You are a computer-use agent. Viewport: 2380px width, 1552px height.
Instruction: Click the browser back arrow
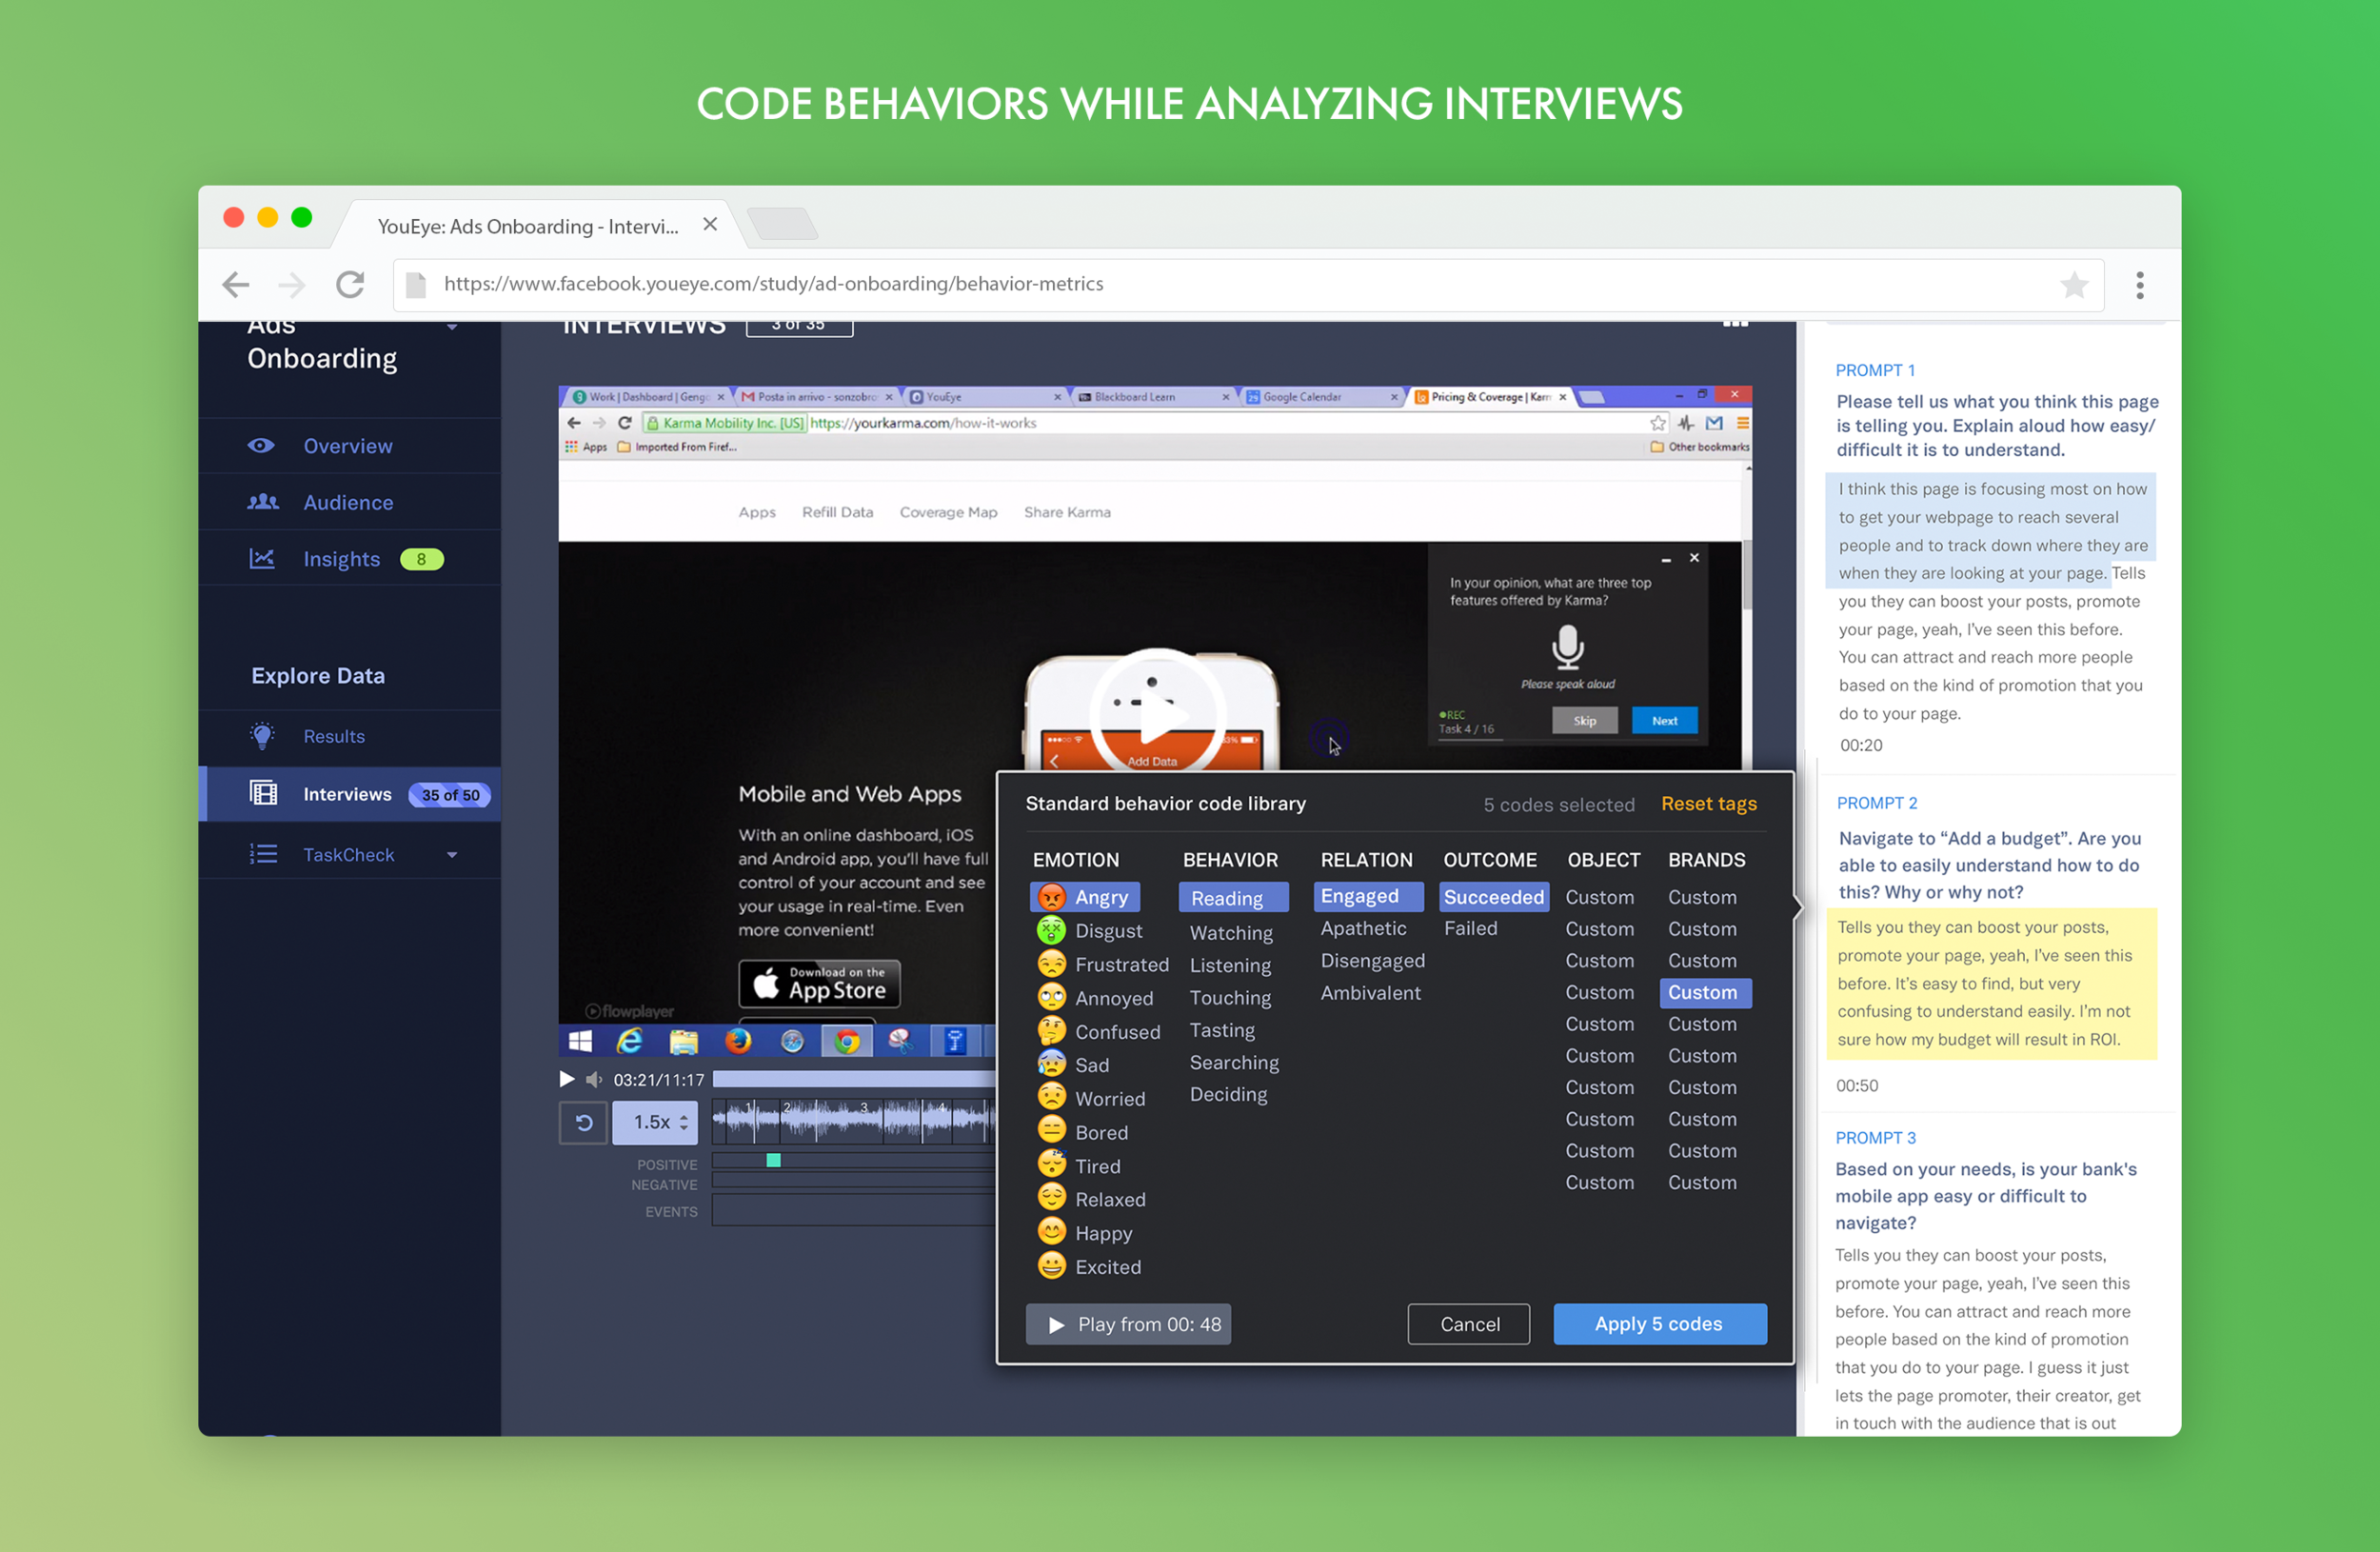point(236,285)
